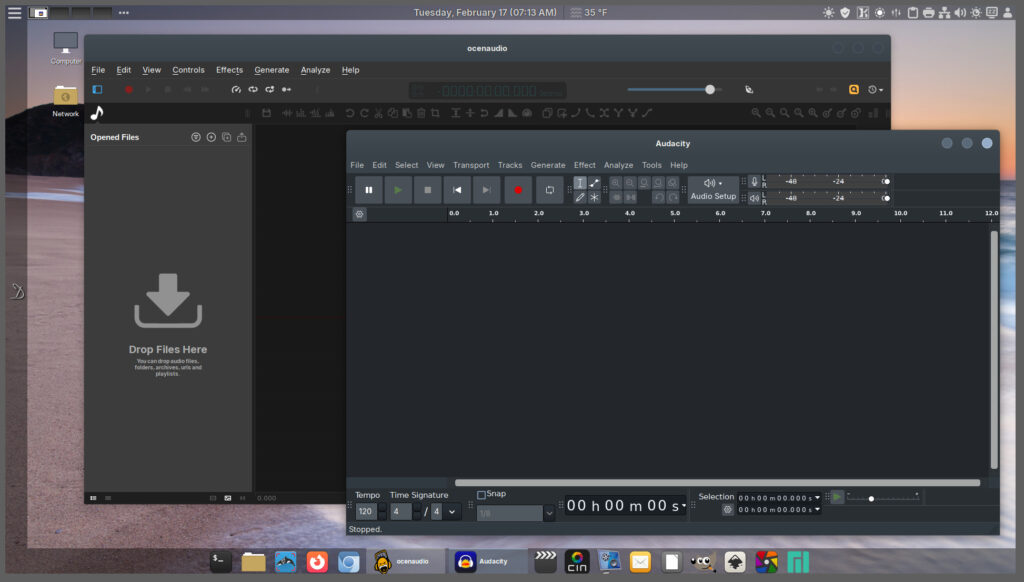
Task: Open ocenaudio's Controls menu
Action: tap(188, 70)
